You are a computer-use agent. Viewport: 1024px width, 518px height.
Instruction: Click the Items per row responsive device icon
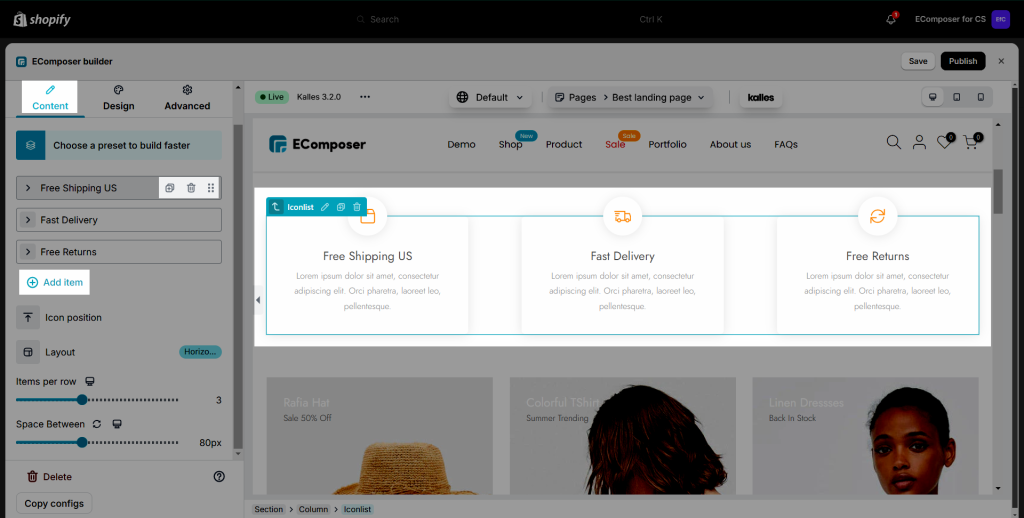[90, 381]
